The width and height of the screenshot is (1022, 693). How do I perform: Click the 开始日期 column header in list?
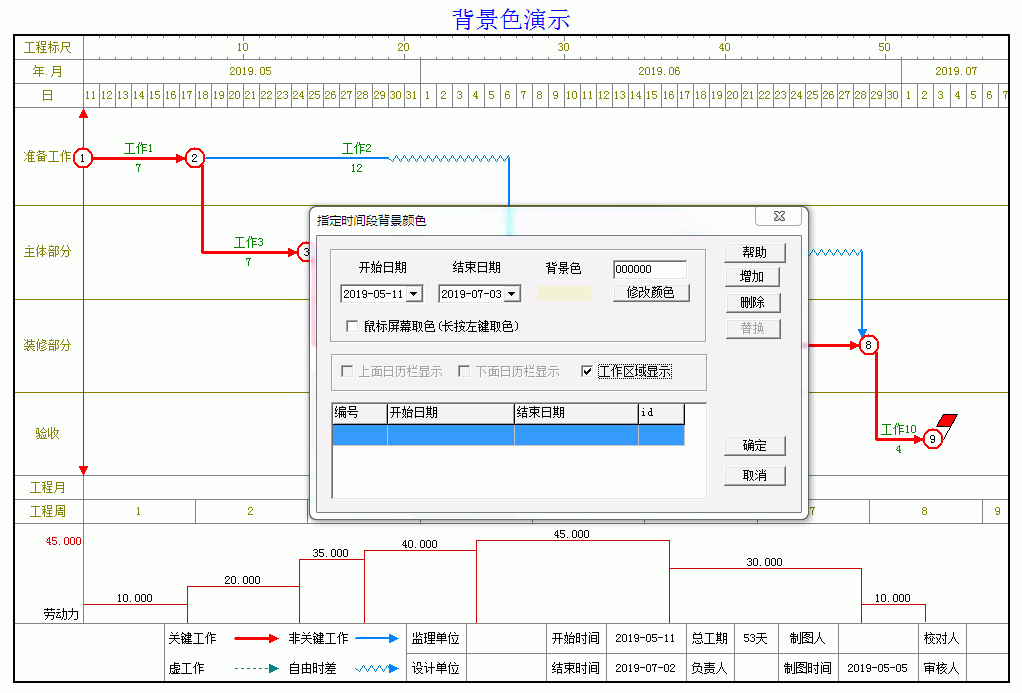[x=451, y=413]
